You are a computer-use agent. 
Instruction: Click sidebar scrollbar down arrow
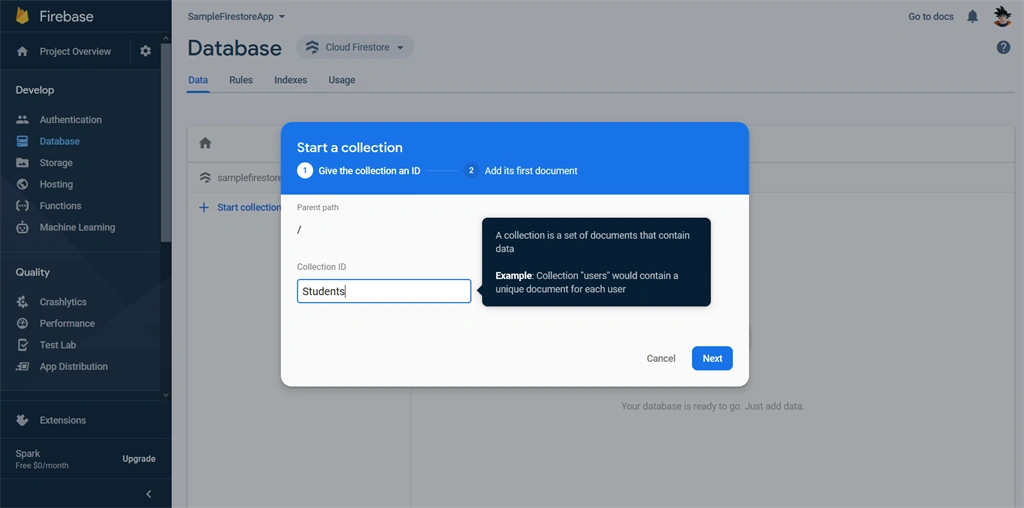[166, 394]
